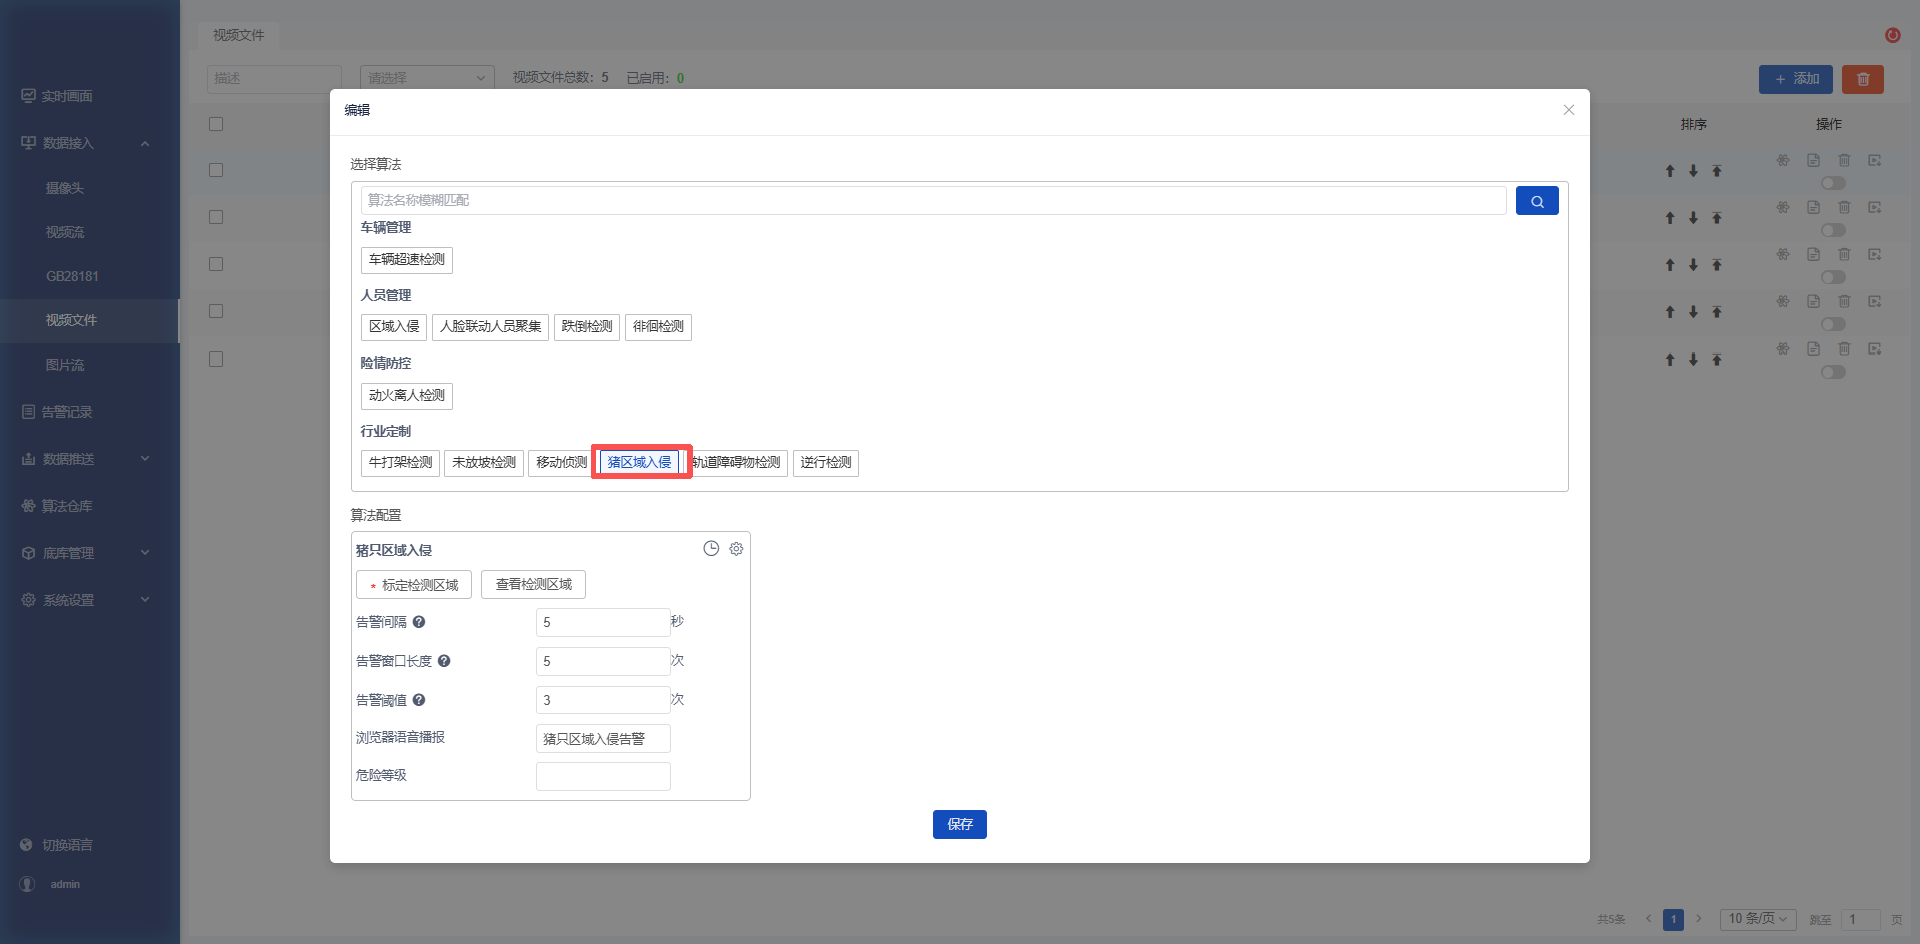Click the red power logout icon
This screenshot has height=944, width=1920.
point(1893,35)
